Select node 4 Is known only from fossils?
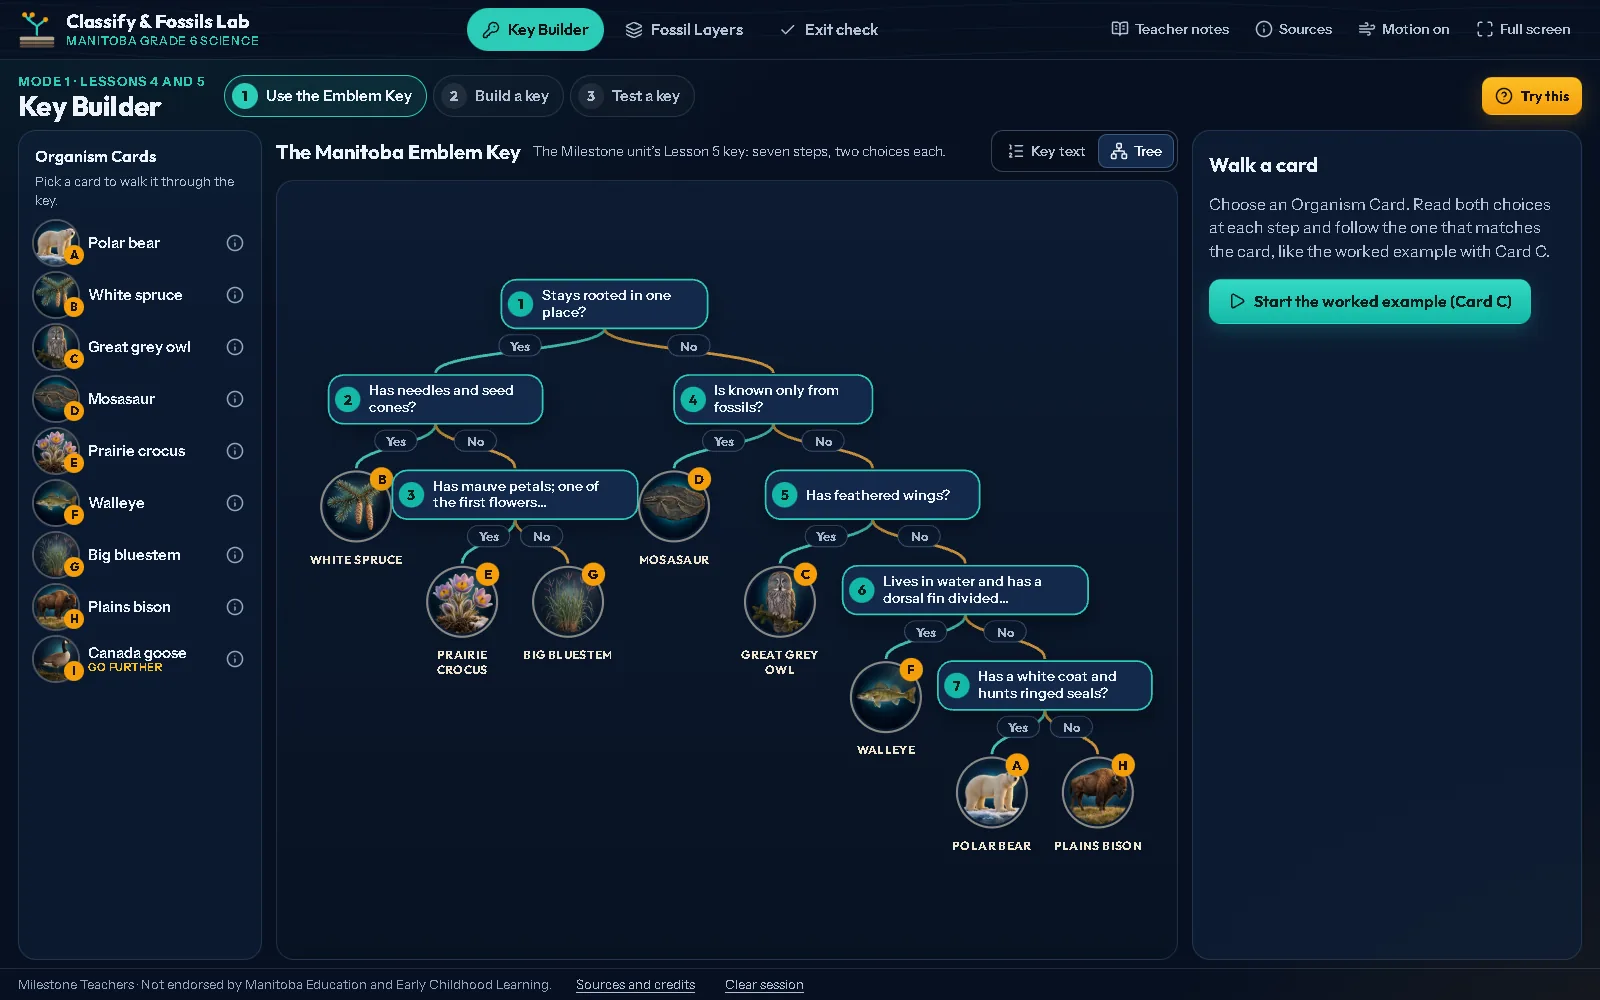The height and width of the screenshot is (1000, 1600). point(773,399)
